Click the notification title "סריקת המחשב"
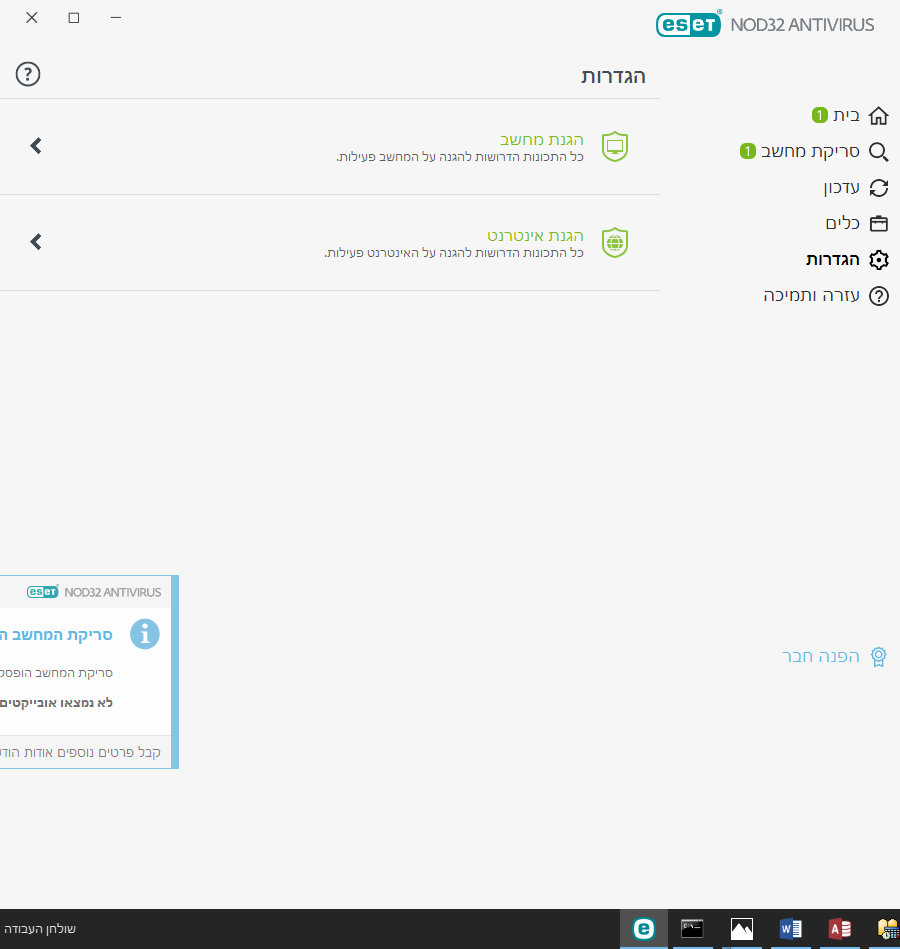This screenshot has width=900, height=949. [x=61, y=635]
